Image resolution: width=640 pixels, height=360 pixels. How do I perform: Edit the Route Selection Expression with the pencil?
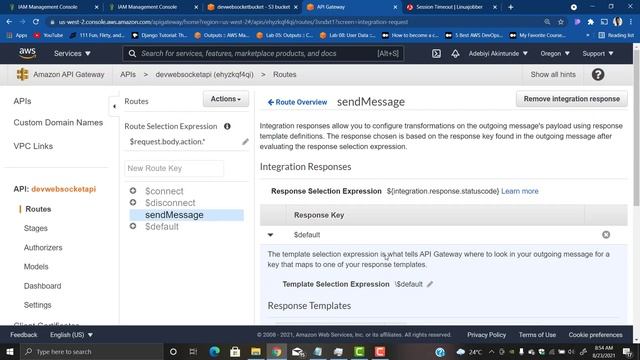245,142
